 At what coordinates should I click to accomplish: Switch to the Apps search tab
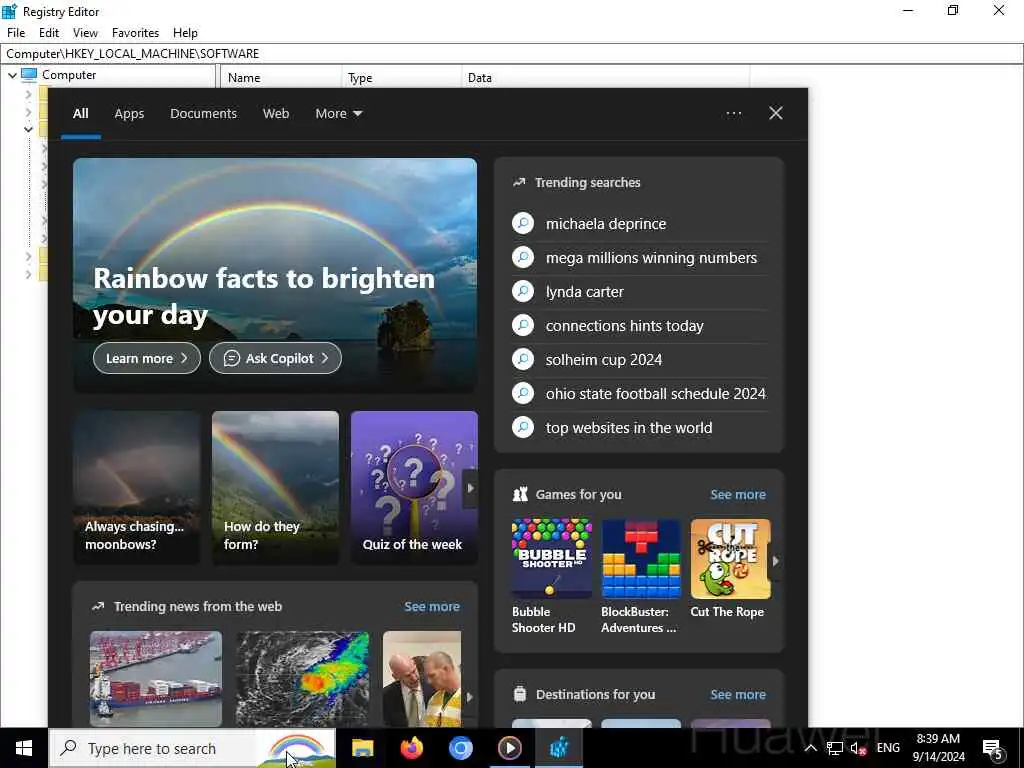[x=129, y=114]
